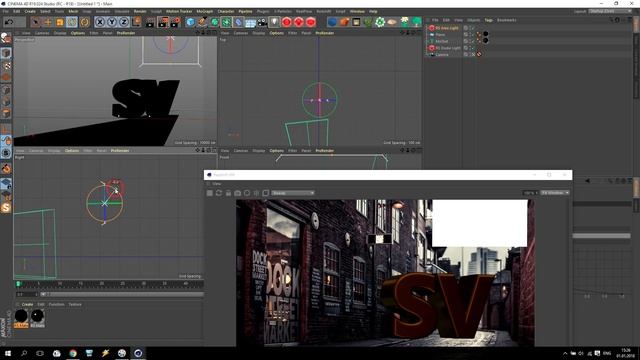The image size is (640, 360).
Task: Toggle the enable mark of Camera object
Action: pyautogui.click(x=474, y=54)
